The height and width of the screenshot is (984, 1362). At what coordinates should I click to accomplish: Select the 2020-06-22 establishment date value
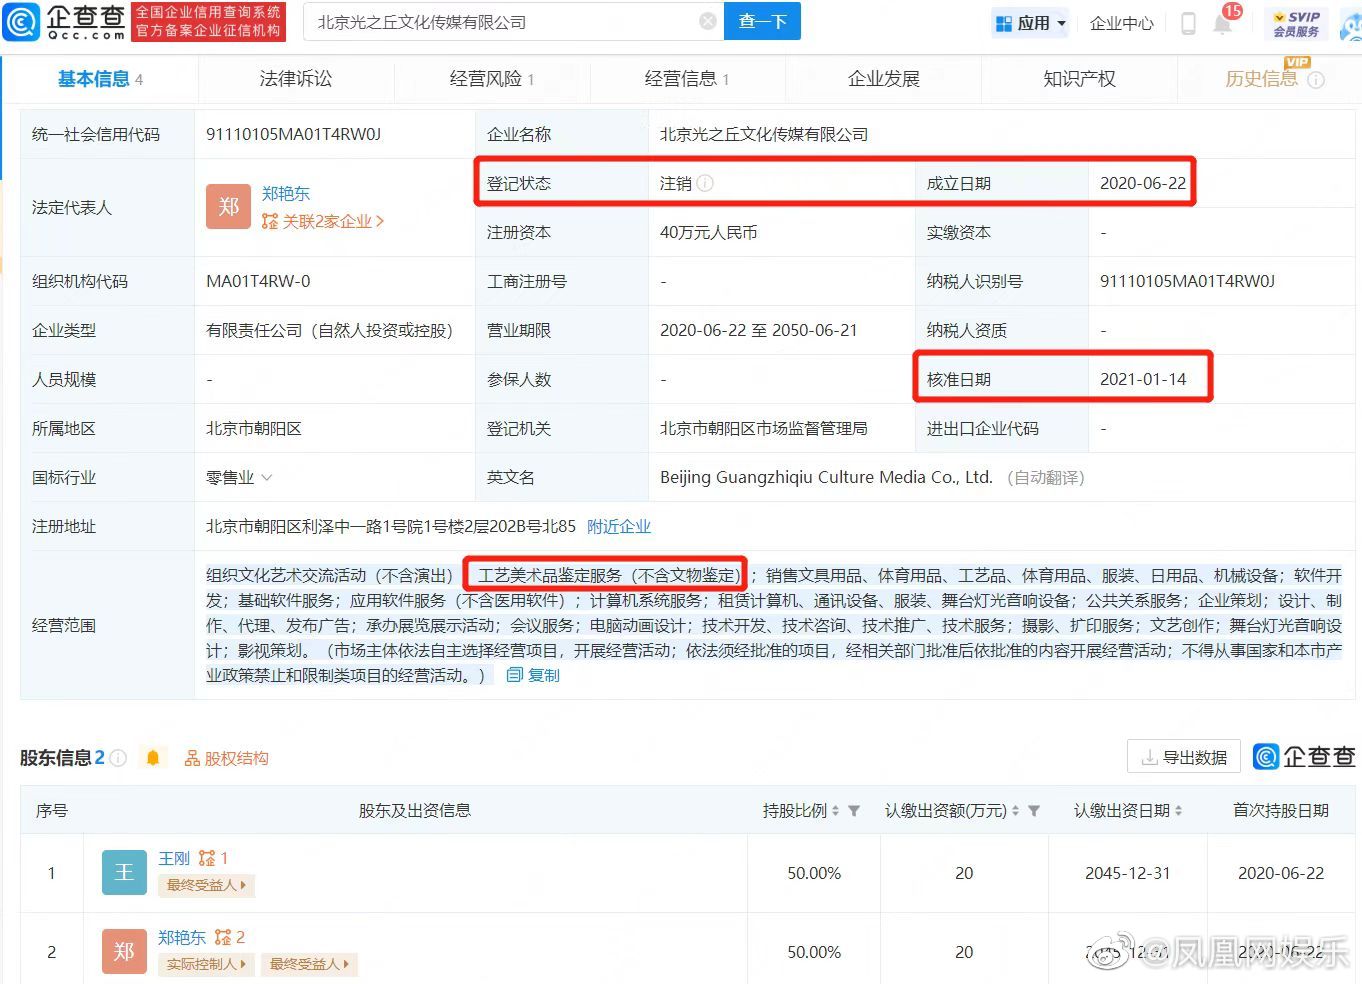(1143, 183)
